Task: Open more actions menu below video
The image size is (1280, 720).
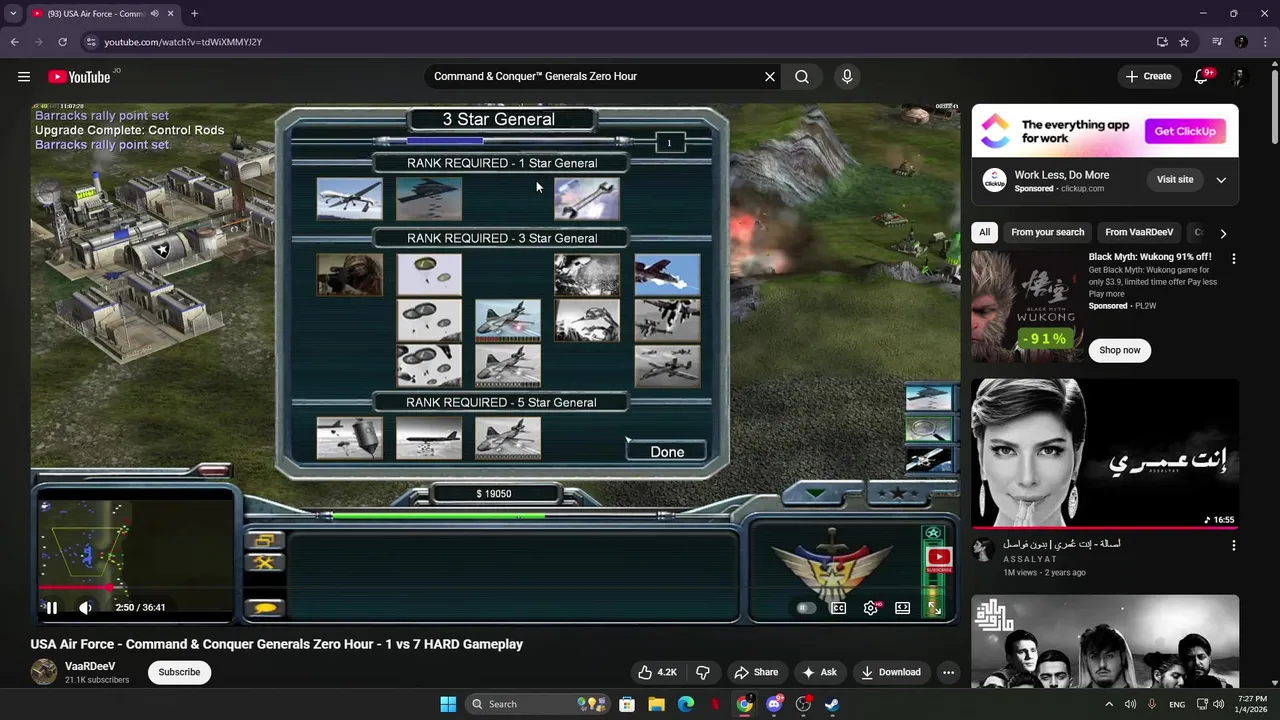Action: click(948, 672)
